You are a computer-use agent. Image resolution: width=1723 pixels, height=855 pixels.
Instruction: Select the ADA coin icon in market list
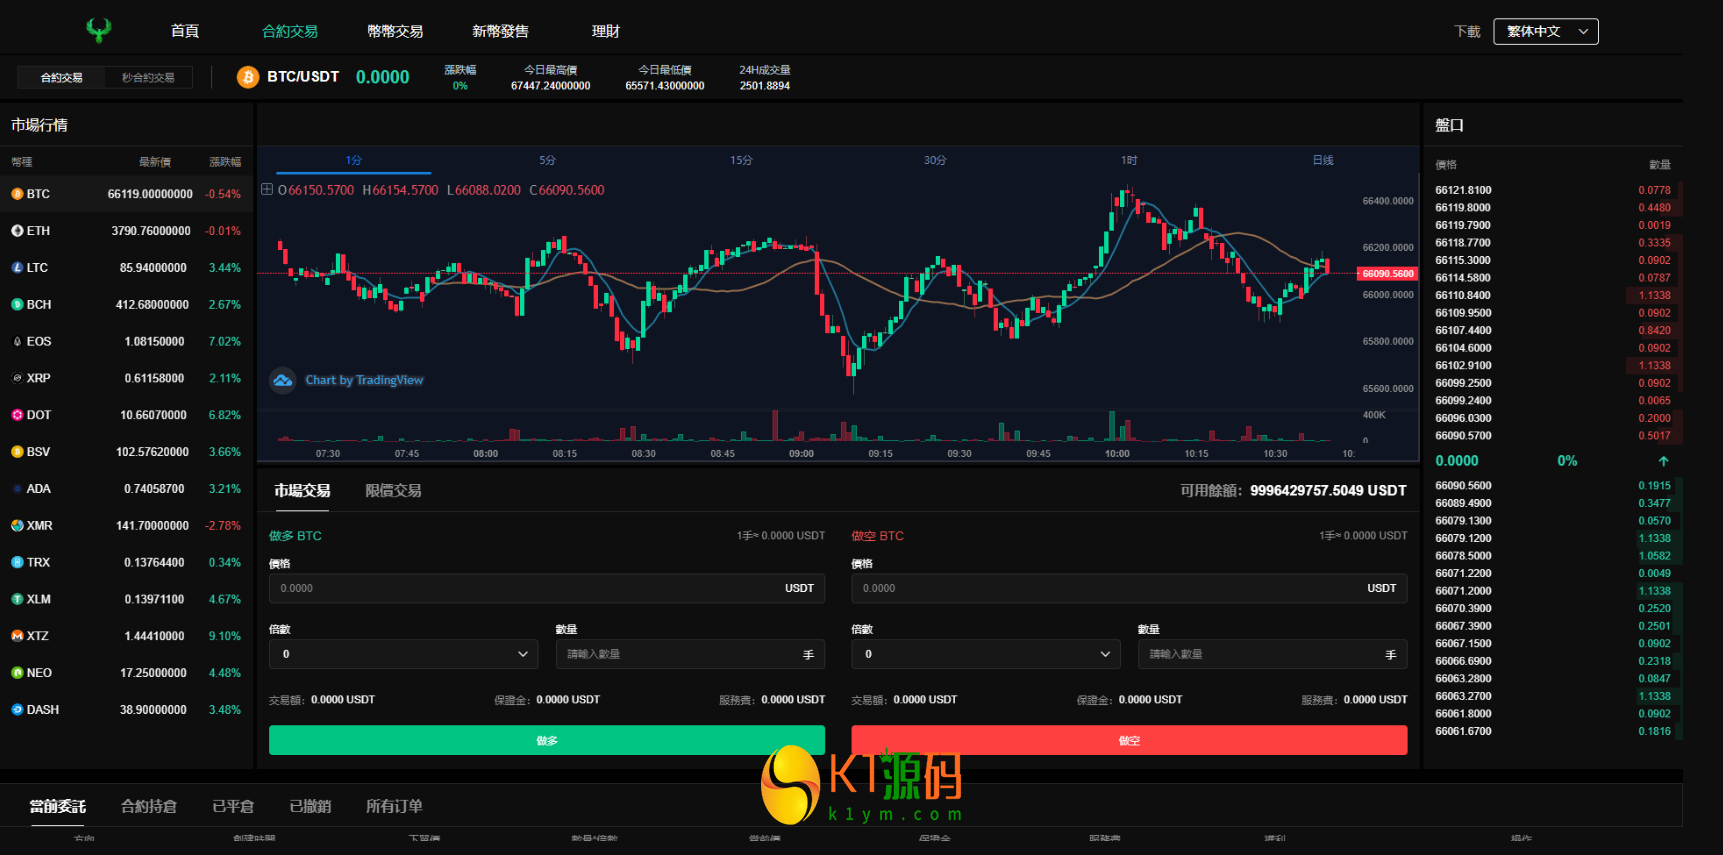(17, 489)
